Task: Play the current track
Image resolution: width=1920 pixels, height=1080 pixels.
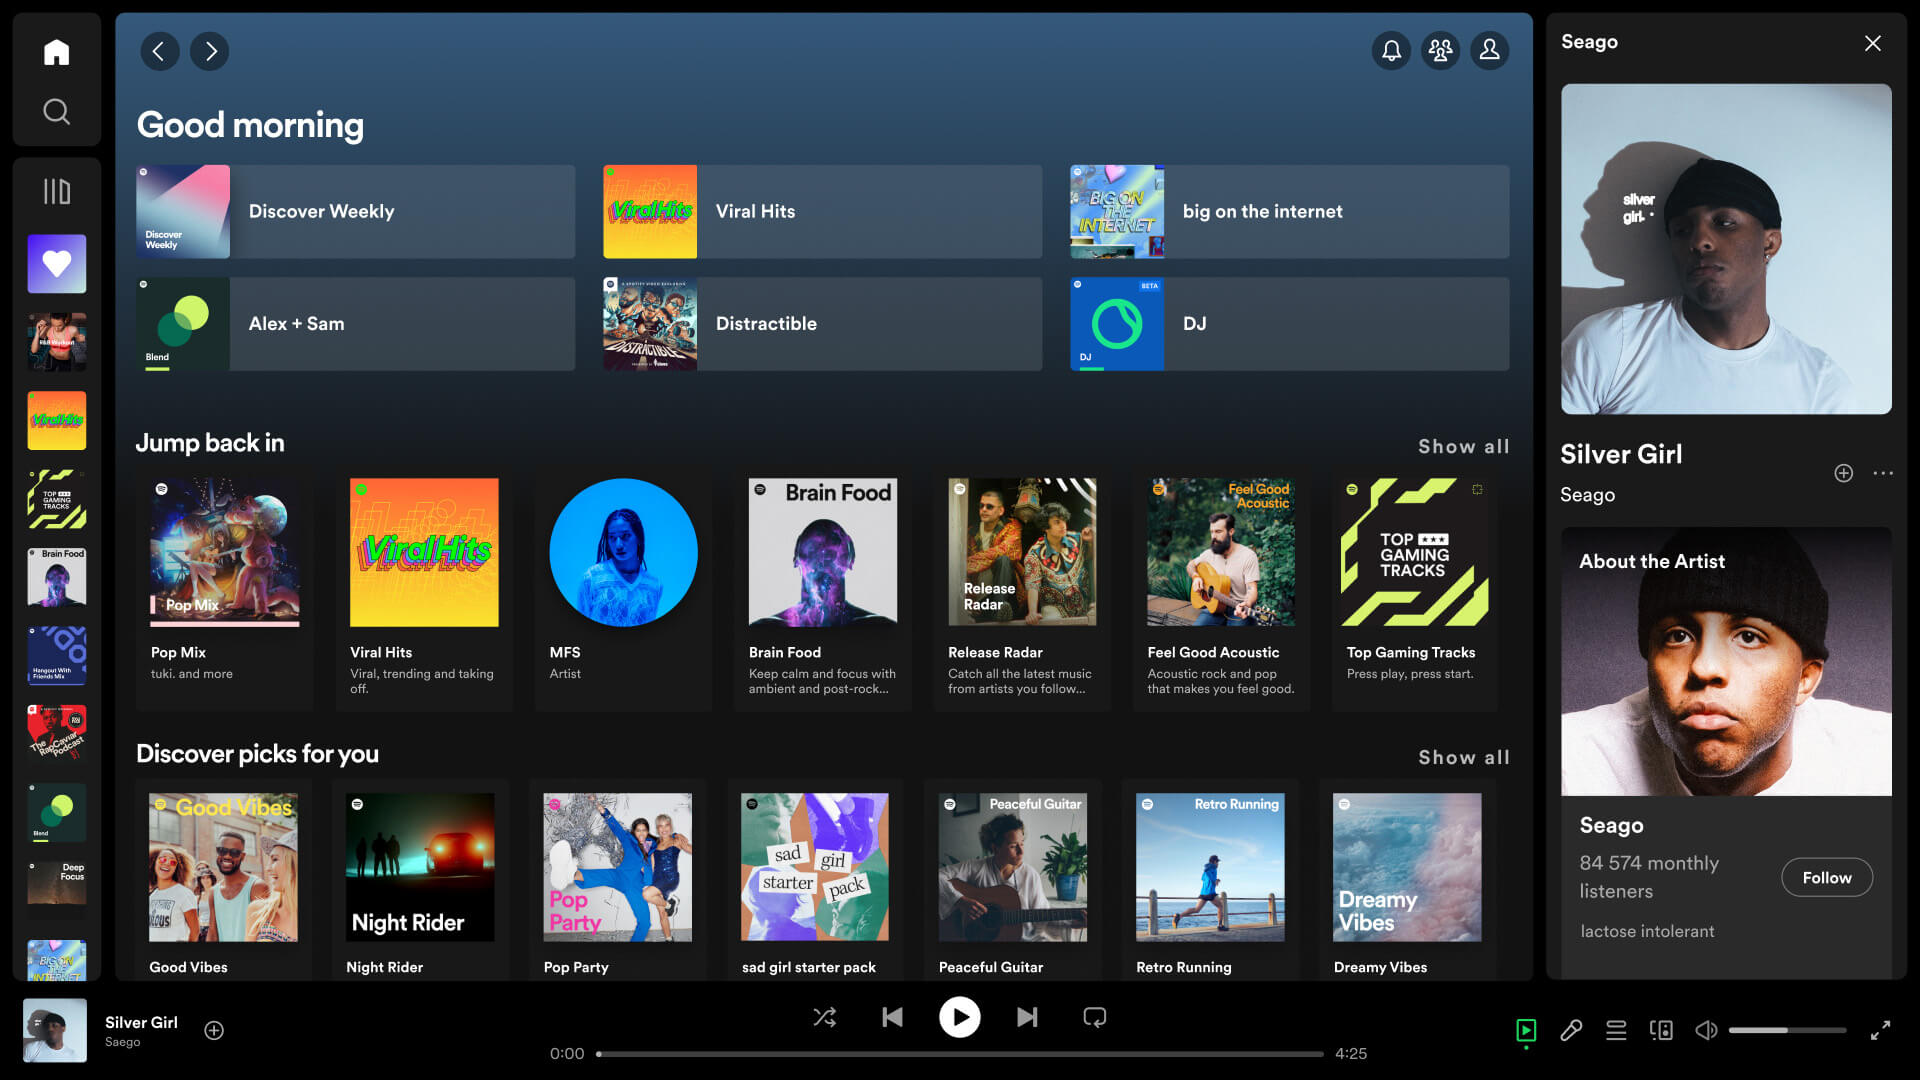Action: [959, 1017]
